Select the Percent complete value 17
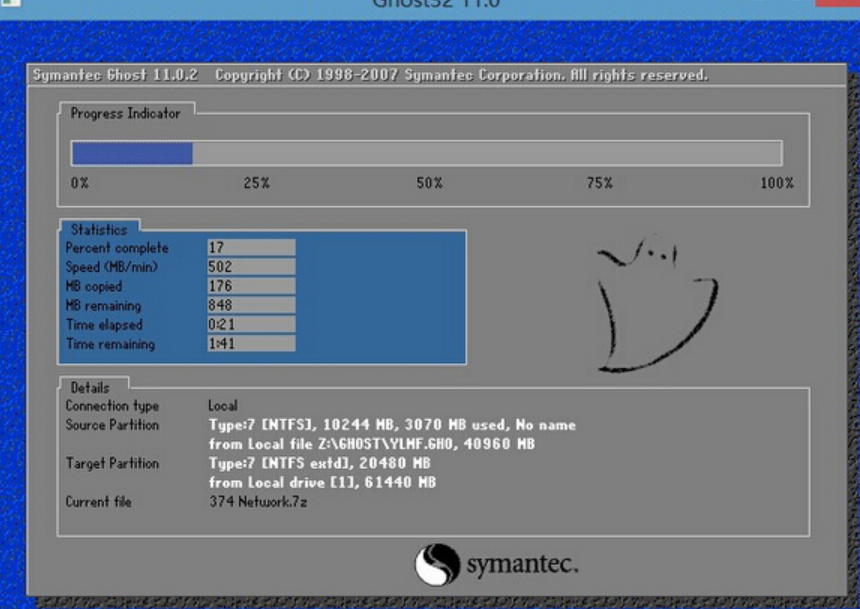This screenshot has height=609, width=860. tap(251, 247)
